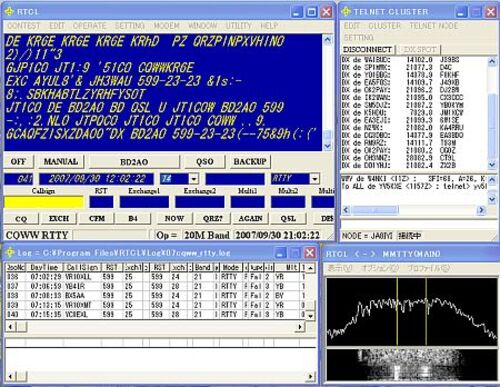The image size is (500, 387).
Task: Open the CONTEST menu
Action: click(x=23, y=26)
